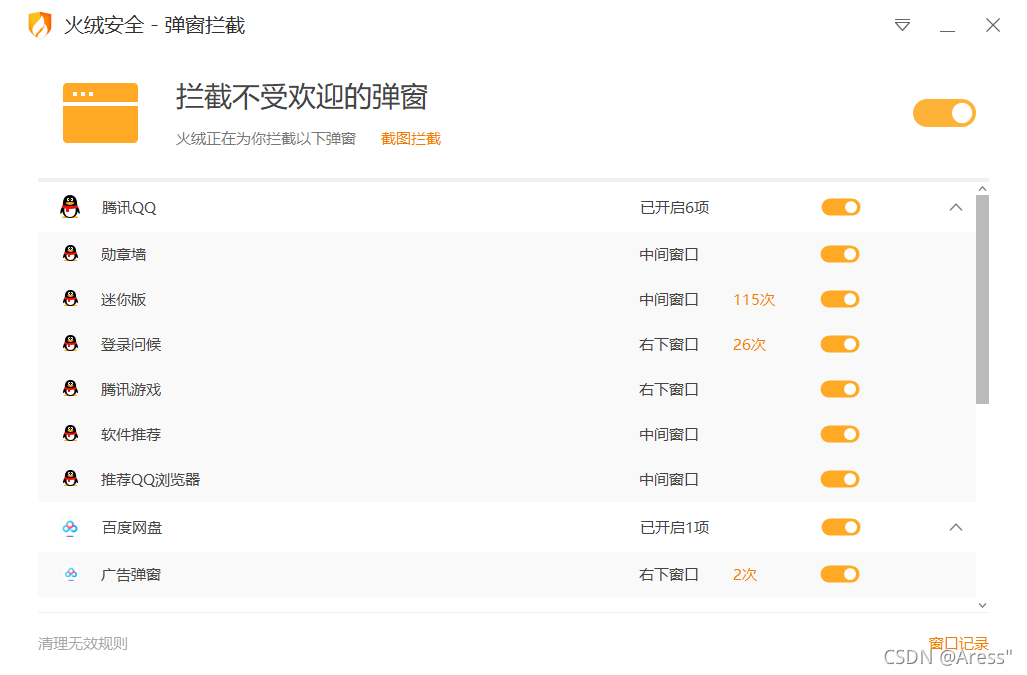Select the 广告弹窗 row label
Image resolution: width=1027 pixels, height=675 pixels.
click(x=131, y=574)
